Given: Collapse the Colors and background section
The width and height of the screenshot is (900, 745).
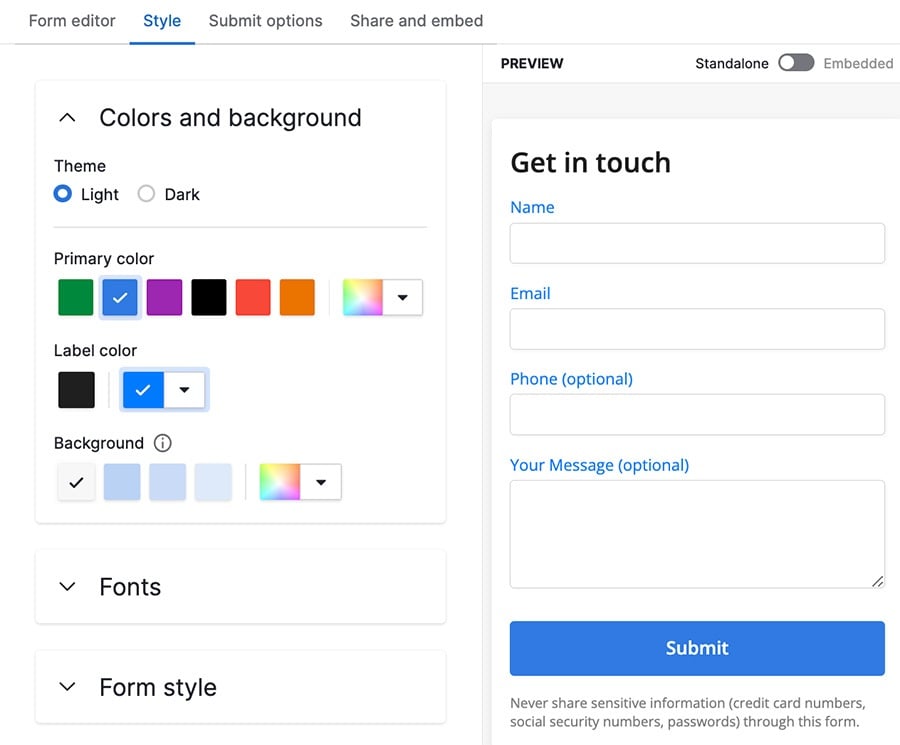Looking at the screenshot, I should coord(66,117).
